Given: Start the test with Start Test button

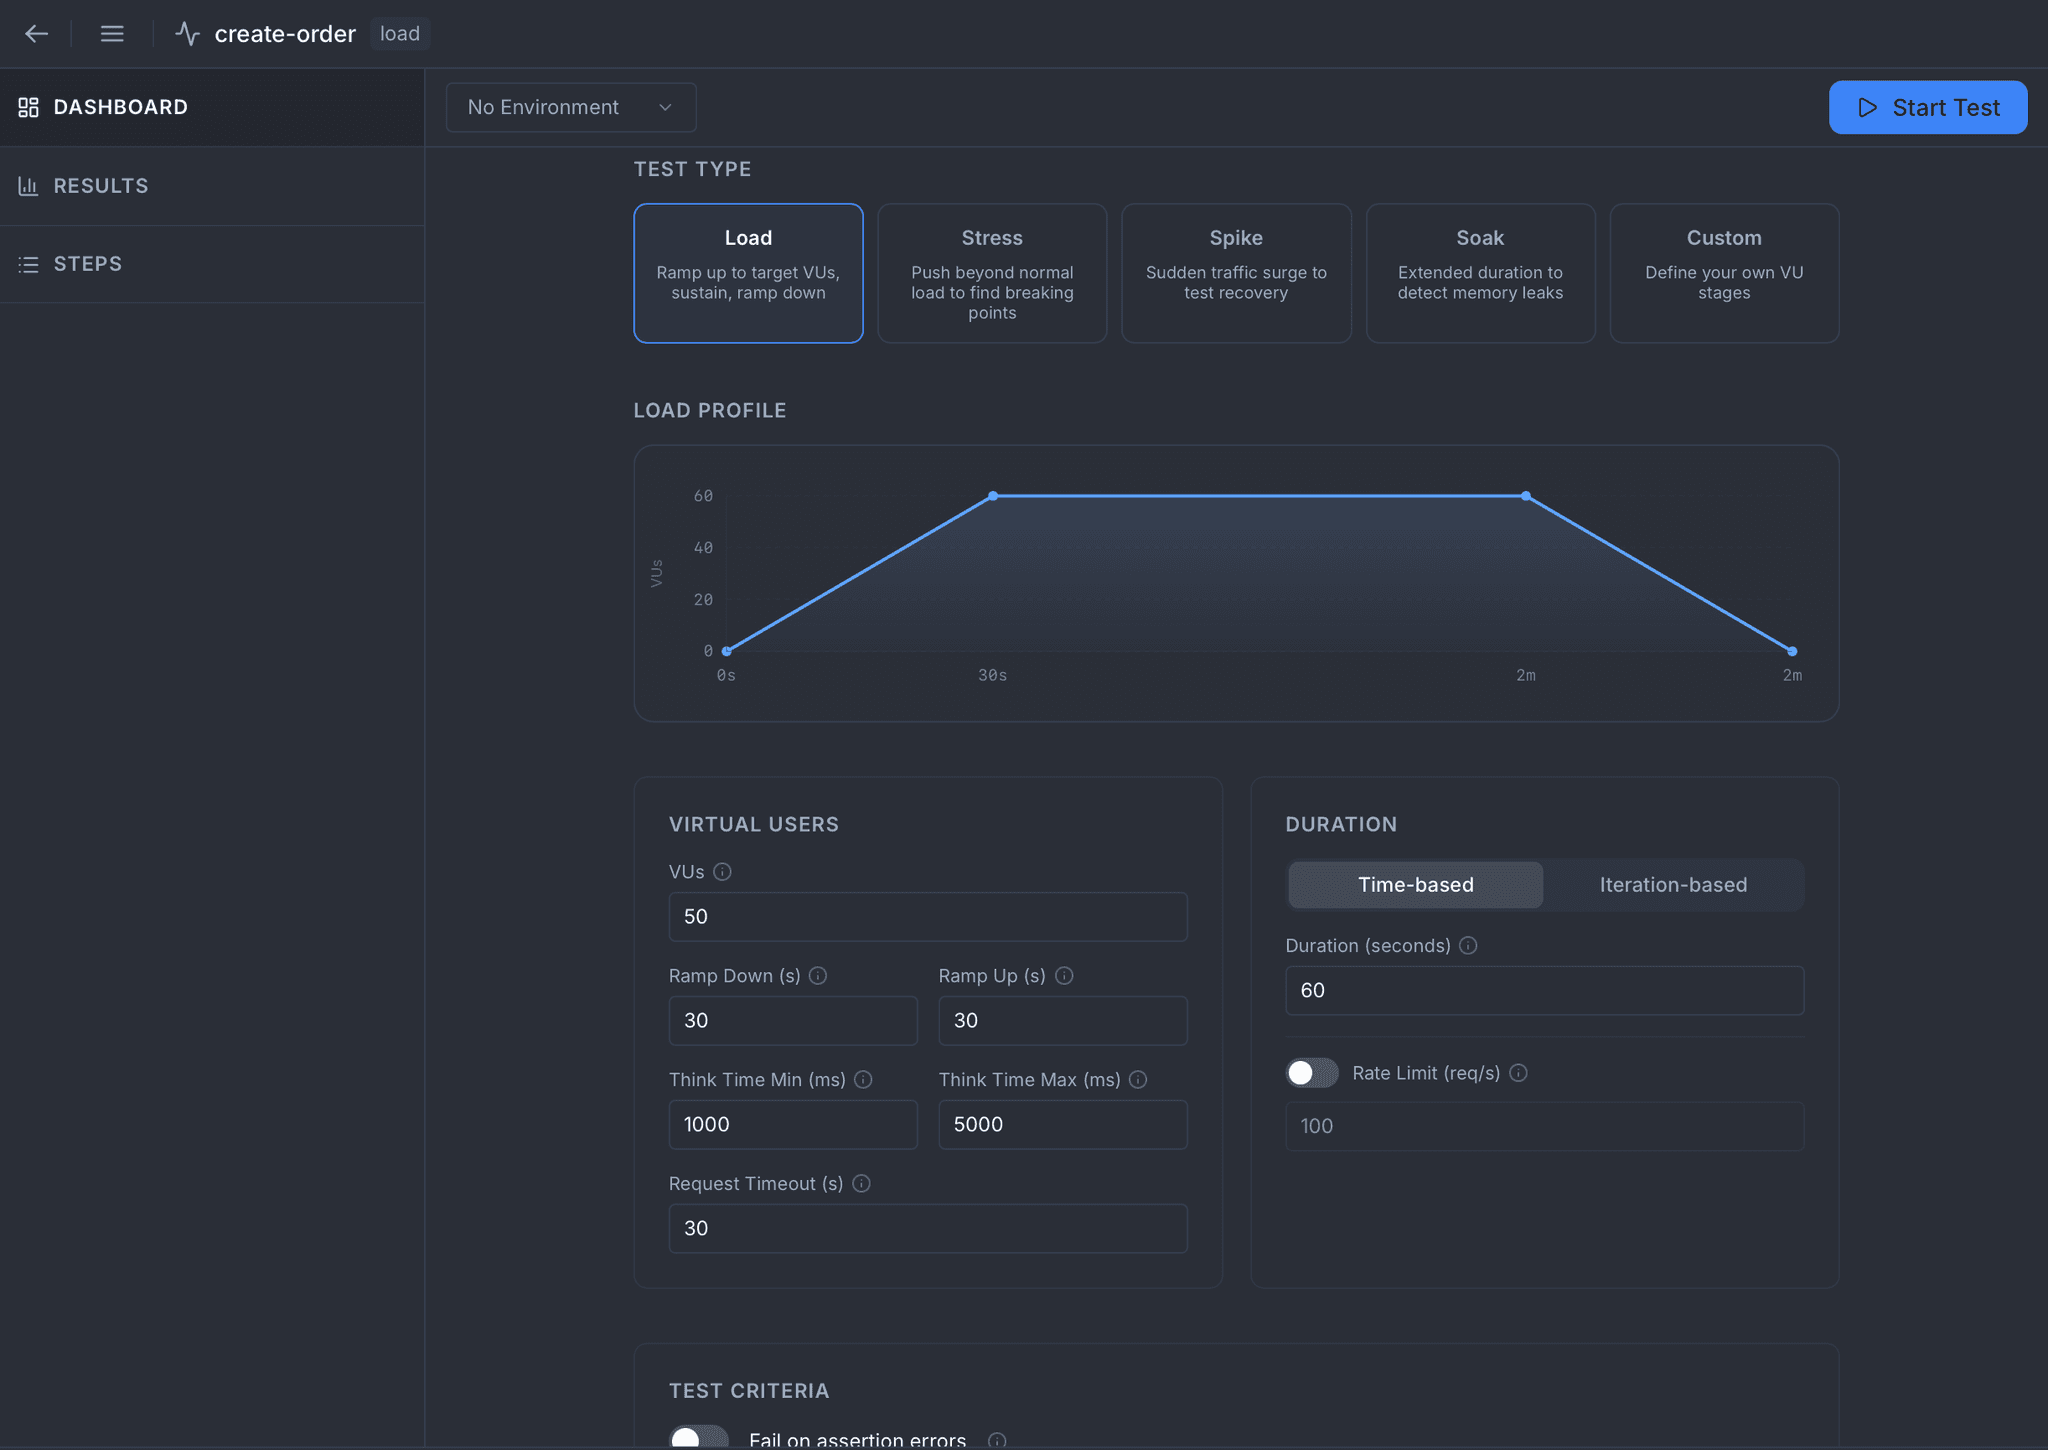Looking at the screenshot, I should tap(1928, 107).
